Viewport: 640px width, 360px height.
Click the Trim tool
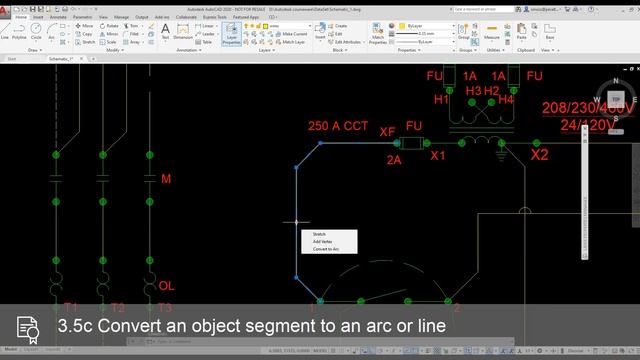(131, 26)
